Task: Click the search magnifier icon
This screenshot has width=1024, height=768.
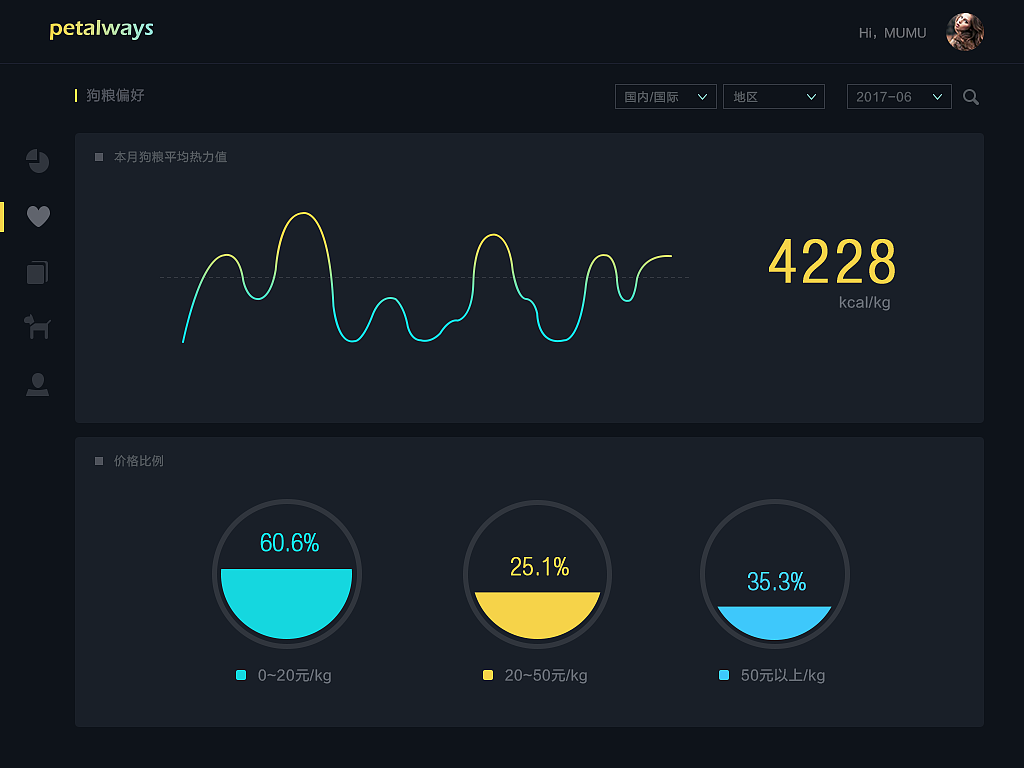Action: 971,97
